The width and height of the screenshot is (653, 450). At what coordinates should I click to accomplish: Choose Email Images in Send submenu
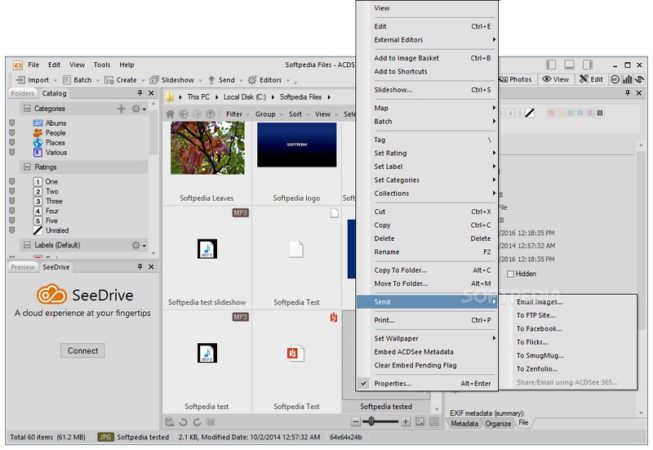(x=568, y=302)
